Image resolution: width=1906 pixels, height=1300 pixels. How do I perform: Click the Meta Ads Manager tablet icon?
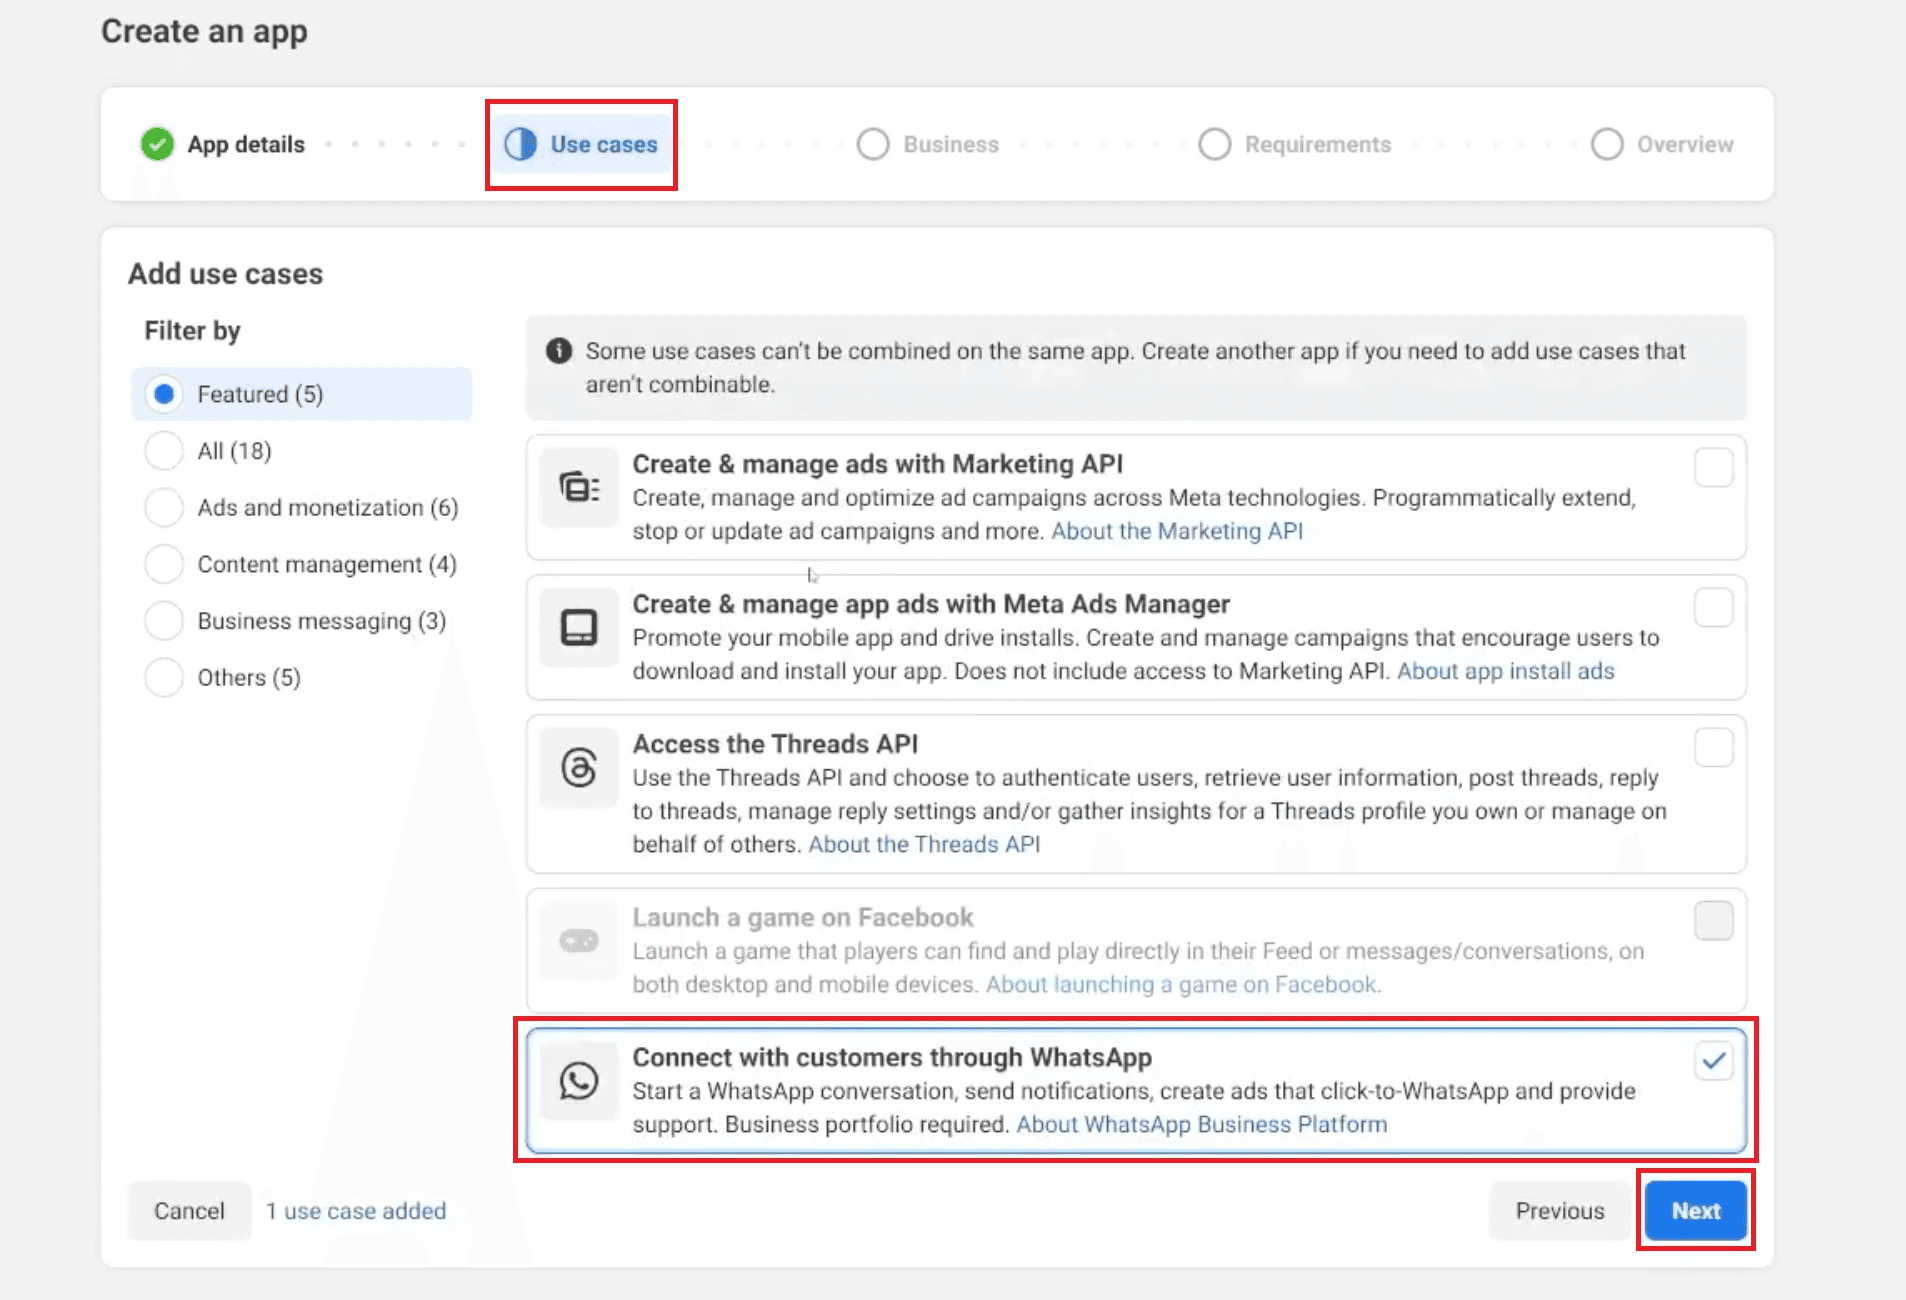579,627
